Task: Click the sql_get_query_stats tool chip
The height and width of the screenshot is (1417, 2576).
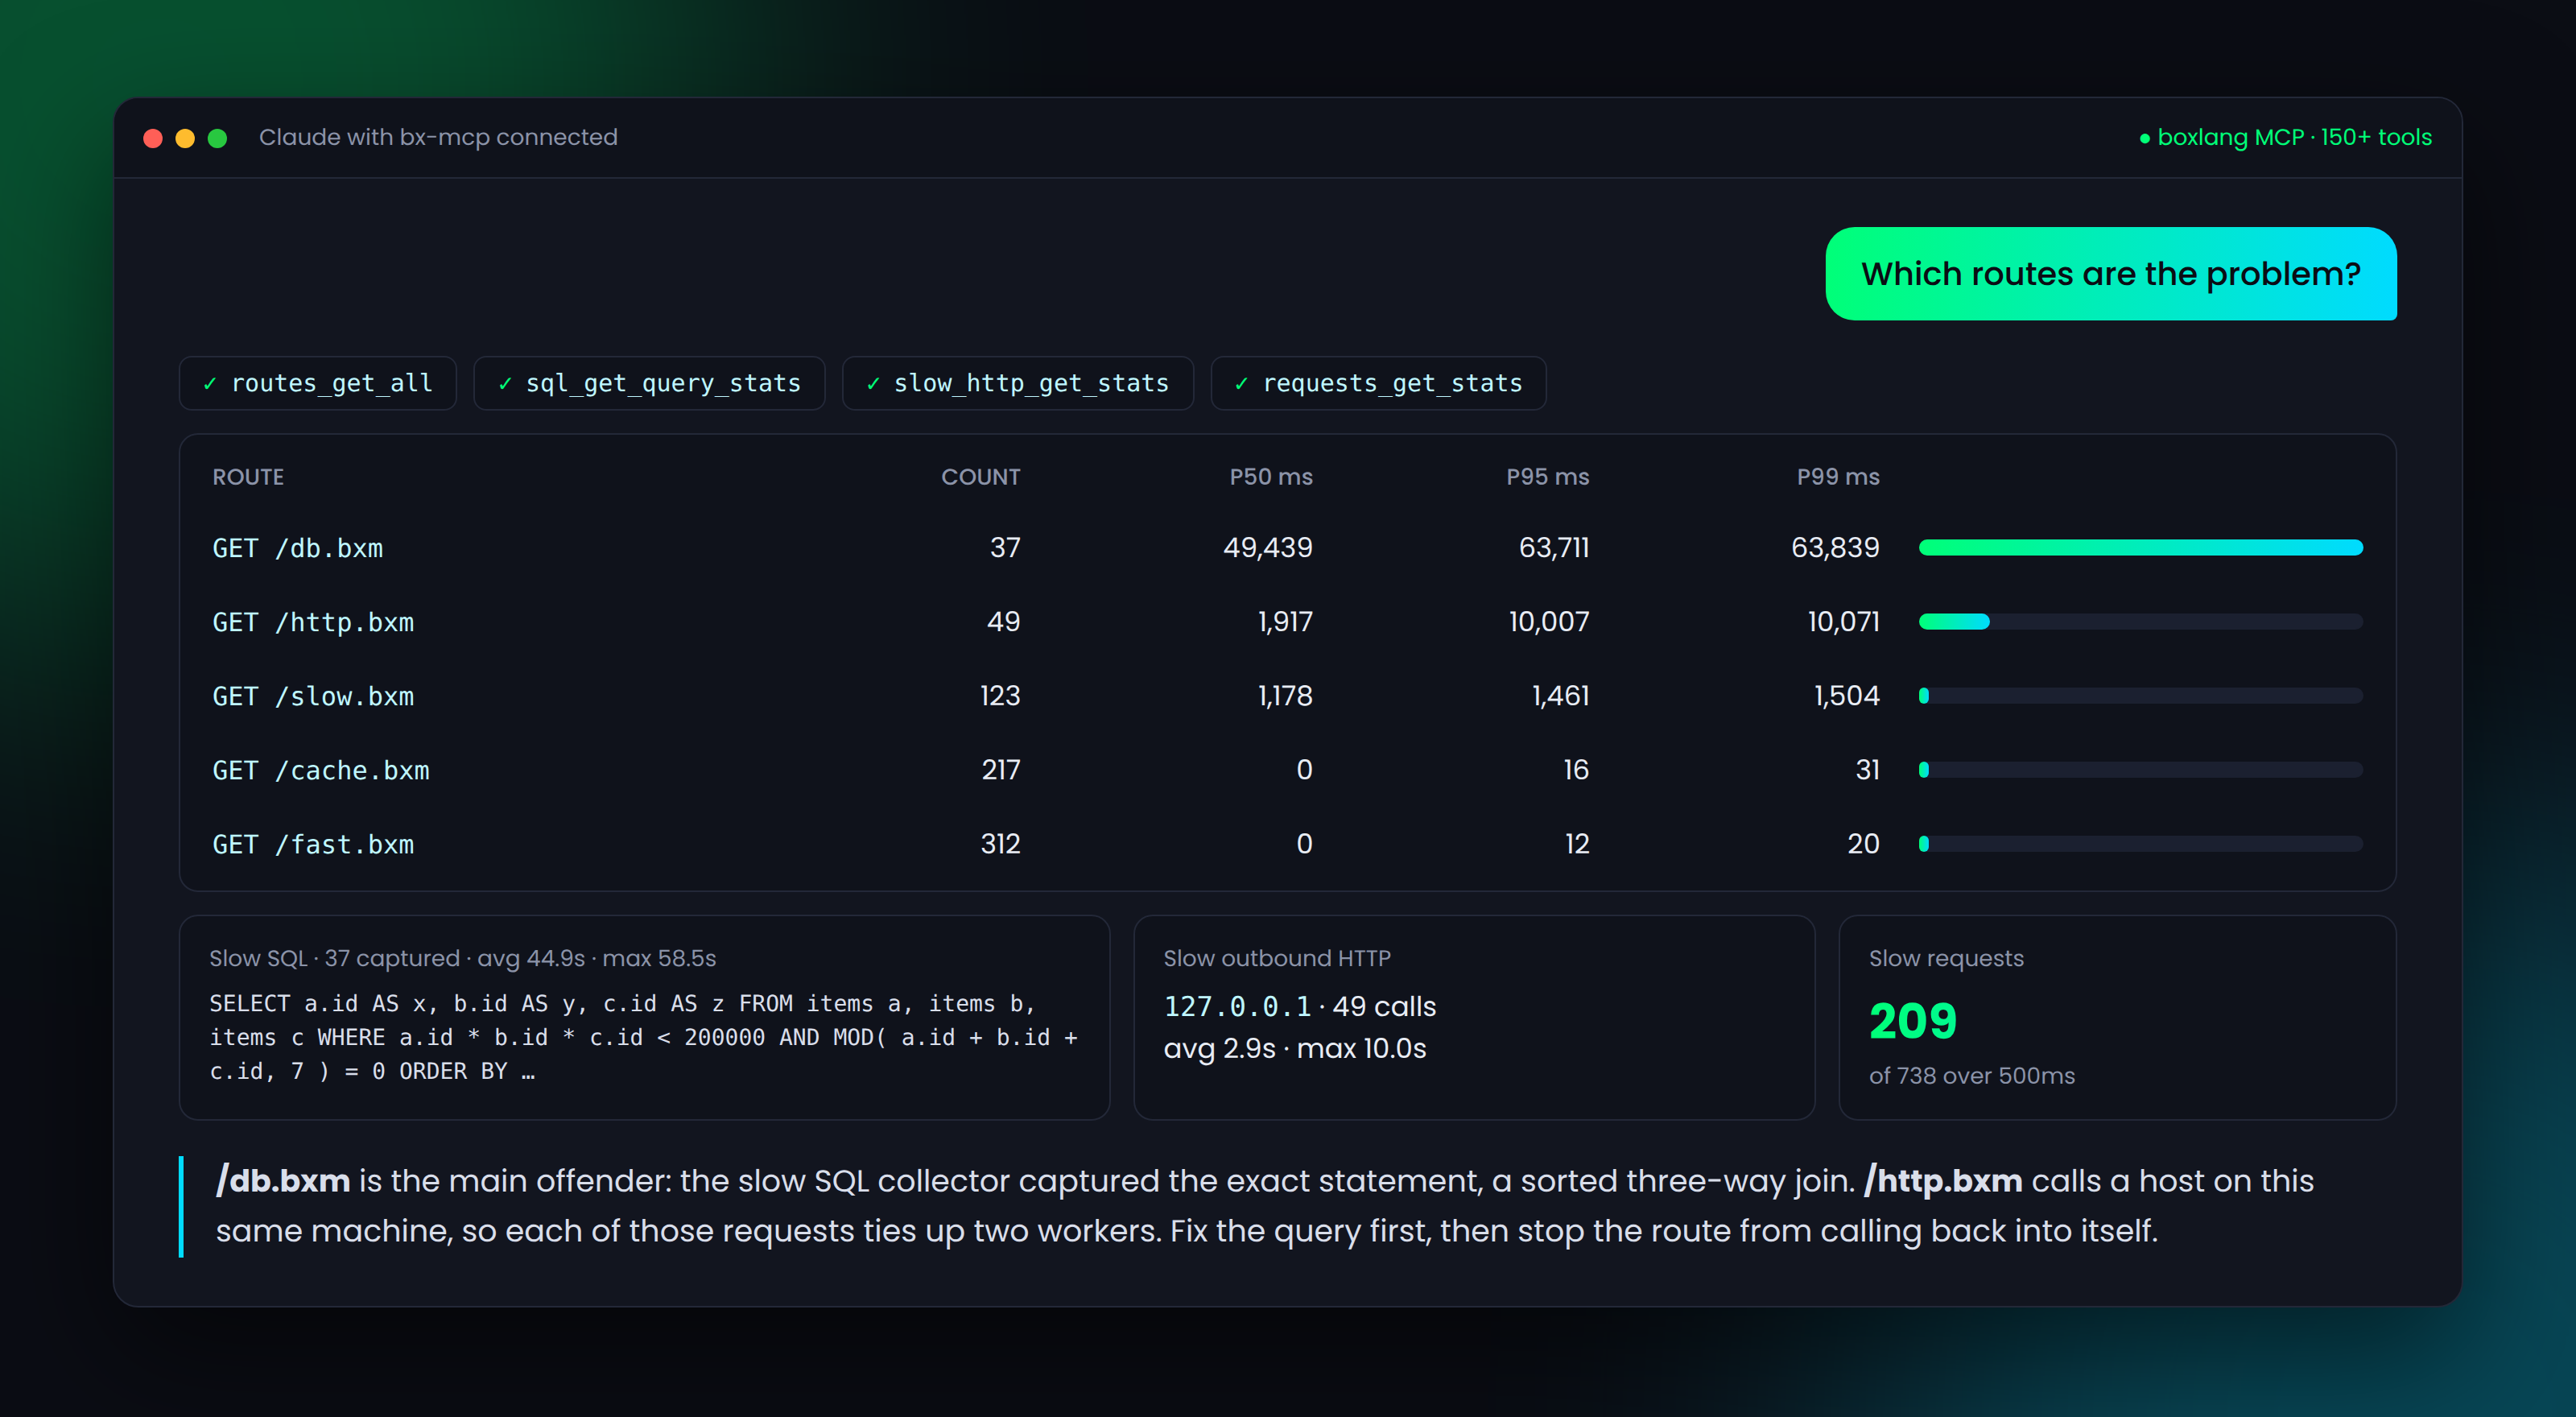Action: [x=649, y=383]
